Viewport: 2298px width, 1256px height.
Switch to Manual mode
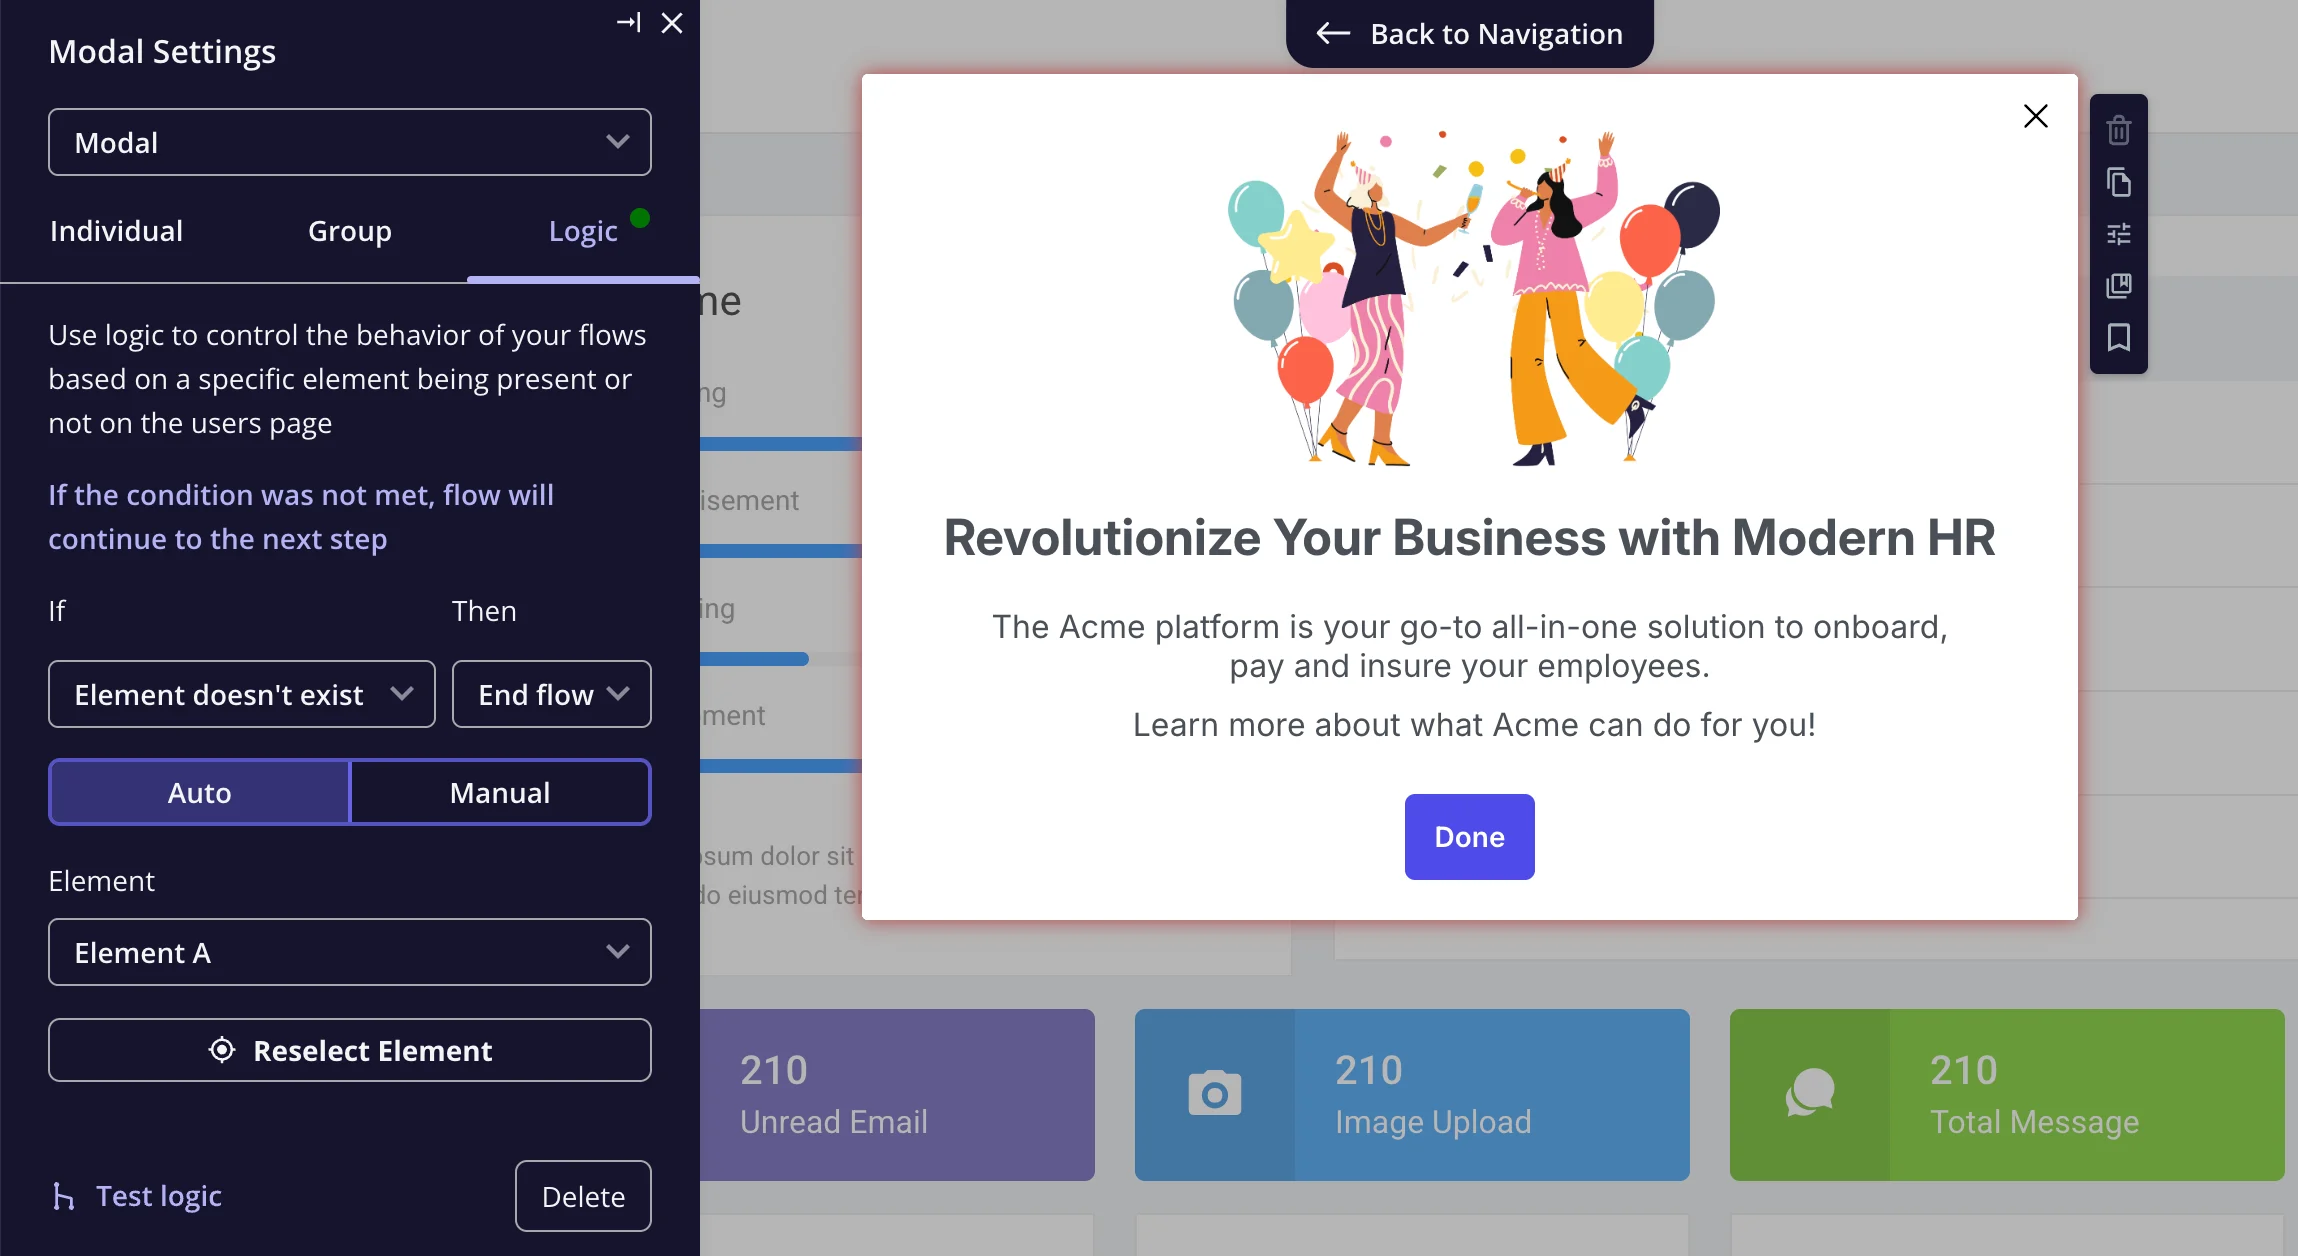pyautogui.click(x=500, y=792)
